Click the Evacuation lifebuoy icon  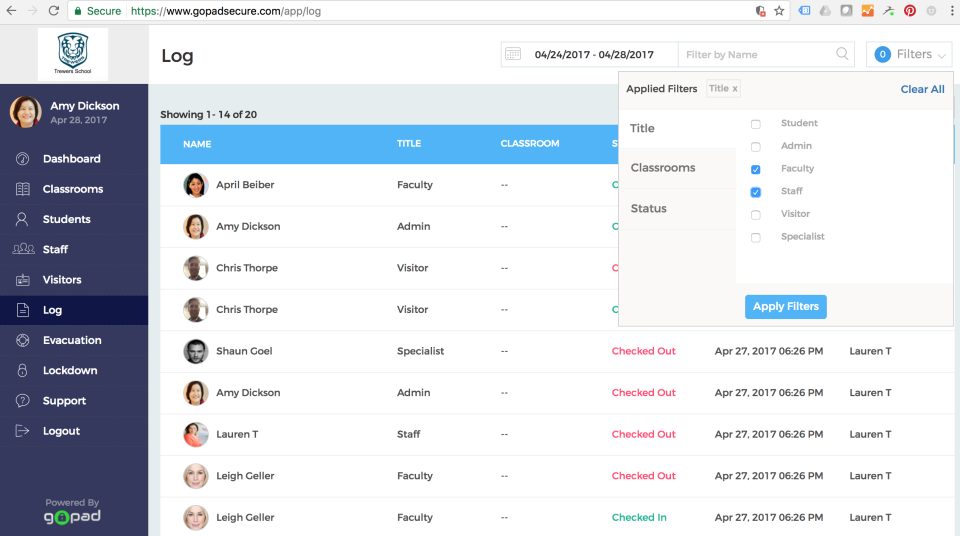[23, 340]
